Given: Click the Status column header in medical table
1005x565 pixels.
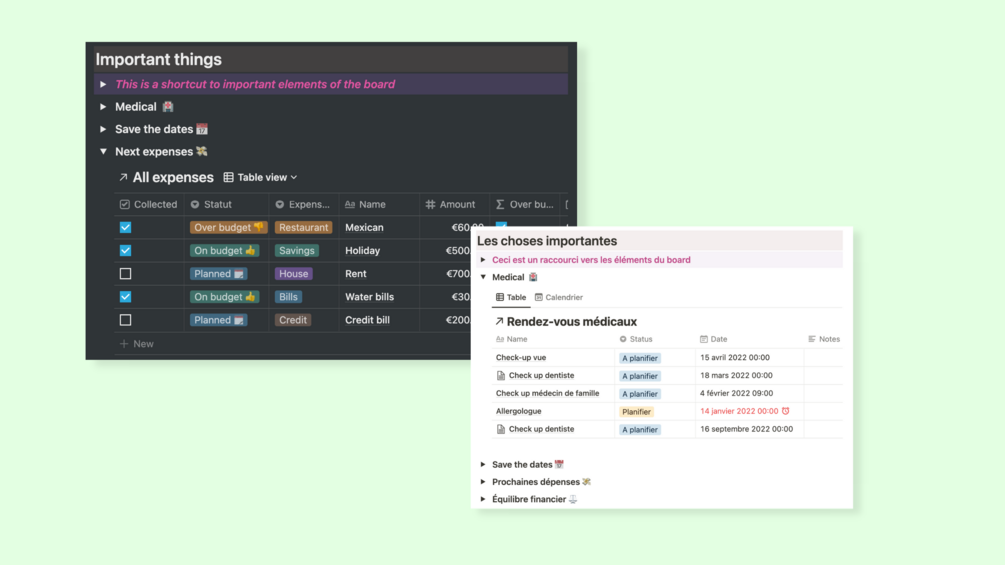Looking at the screenshot, I should (636, 340).
